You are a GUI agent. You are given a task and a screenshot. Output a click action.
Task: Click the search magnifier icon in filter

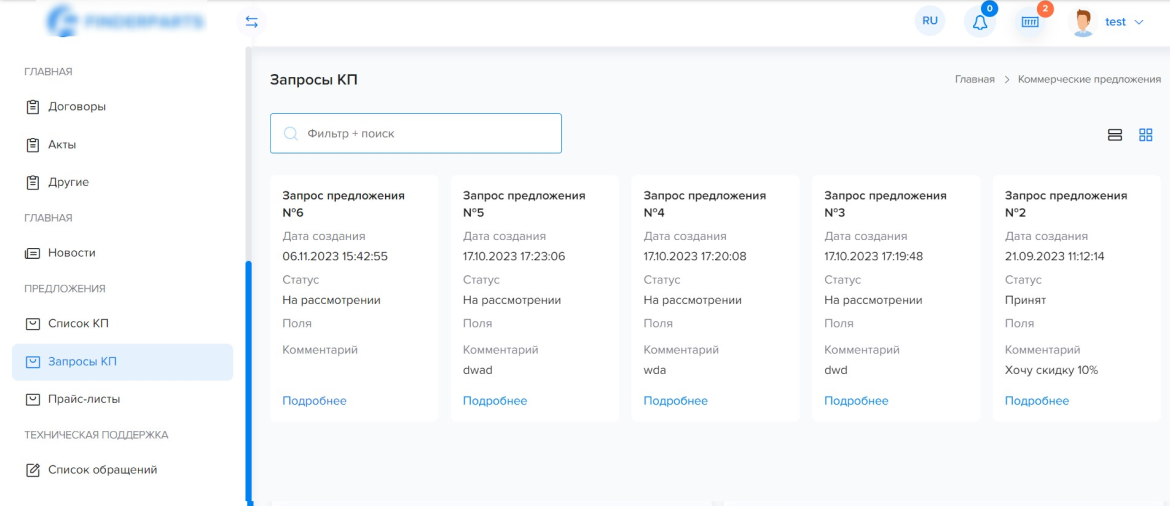[291, 134]
